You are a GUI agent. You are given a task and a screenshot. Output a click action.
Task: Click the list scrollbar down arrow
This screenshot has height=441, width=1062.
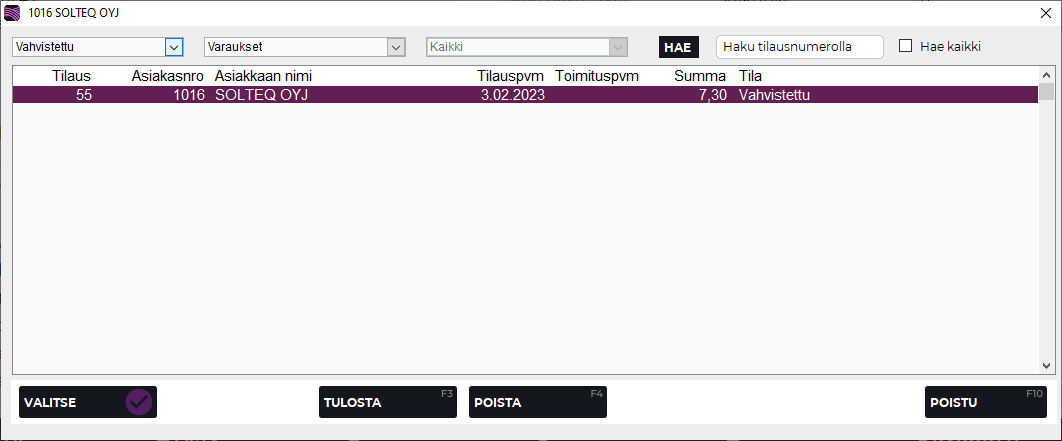click(1046, 366)
